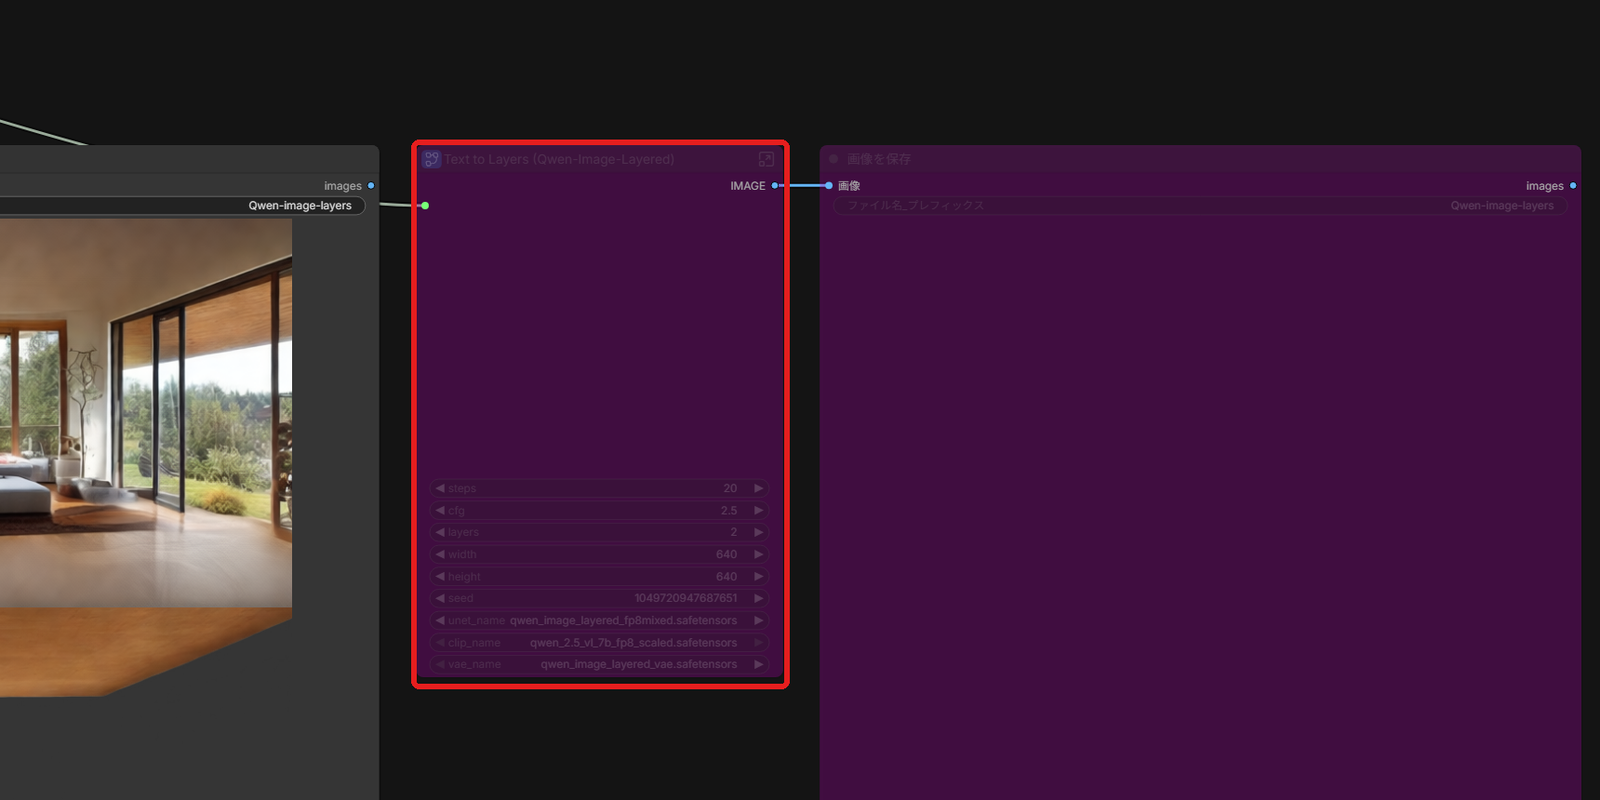
Task: Decrease the width value with left arrow
Action: 440,554
